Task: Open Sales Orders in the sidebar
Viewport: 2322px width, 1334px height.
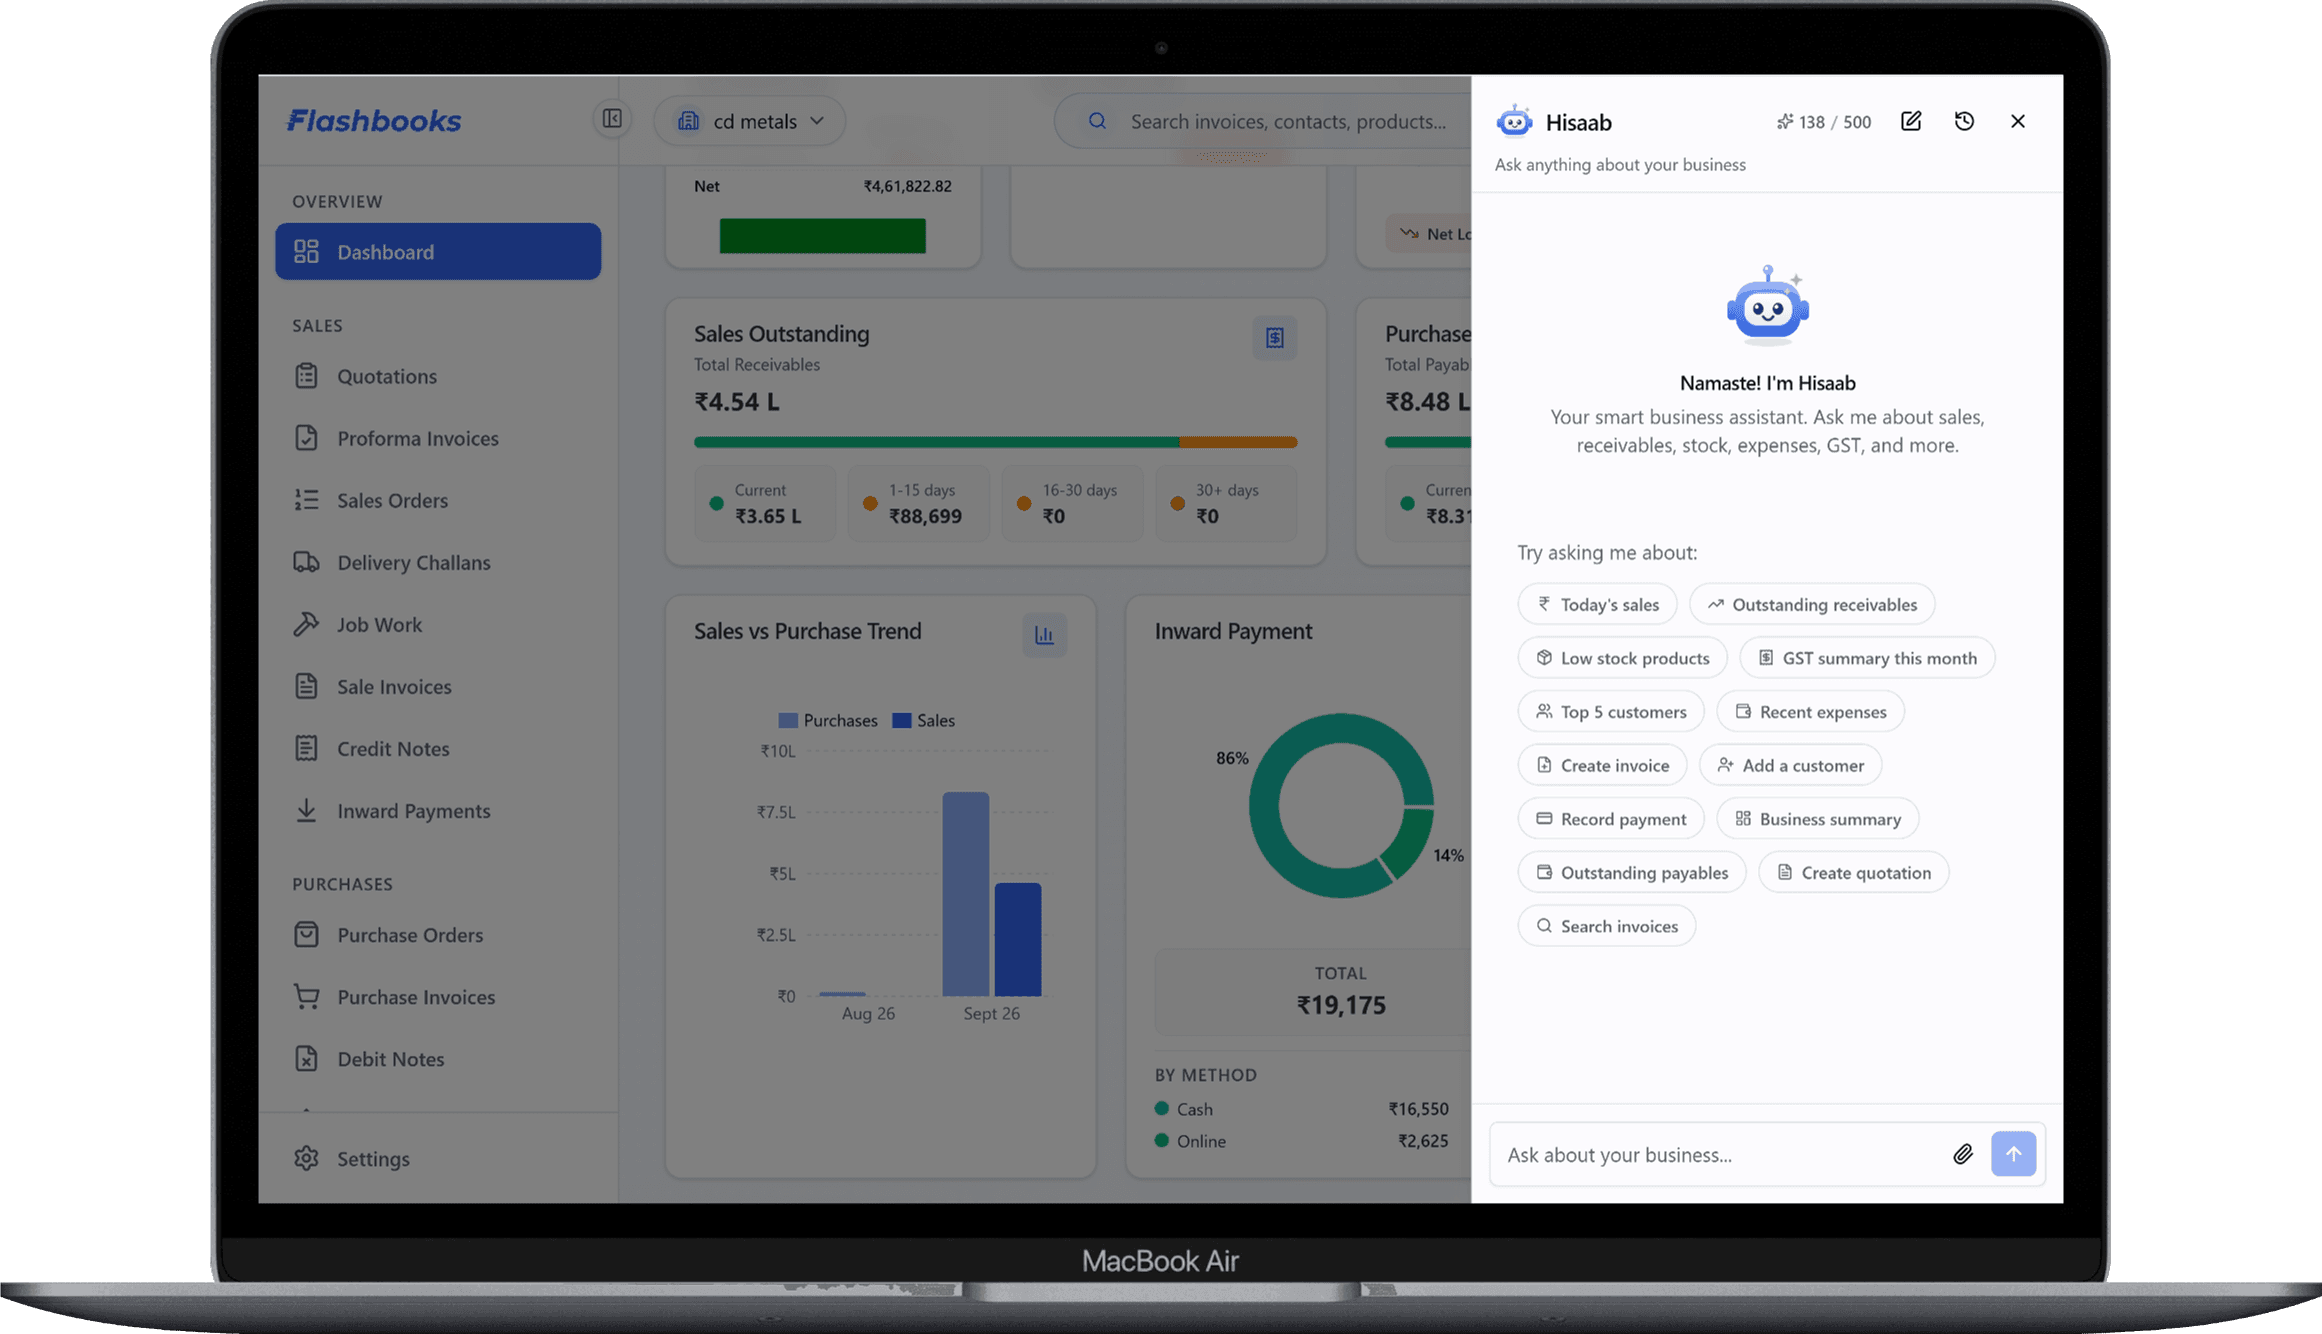Action: point(438,500)
